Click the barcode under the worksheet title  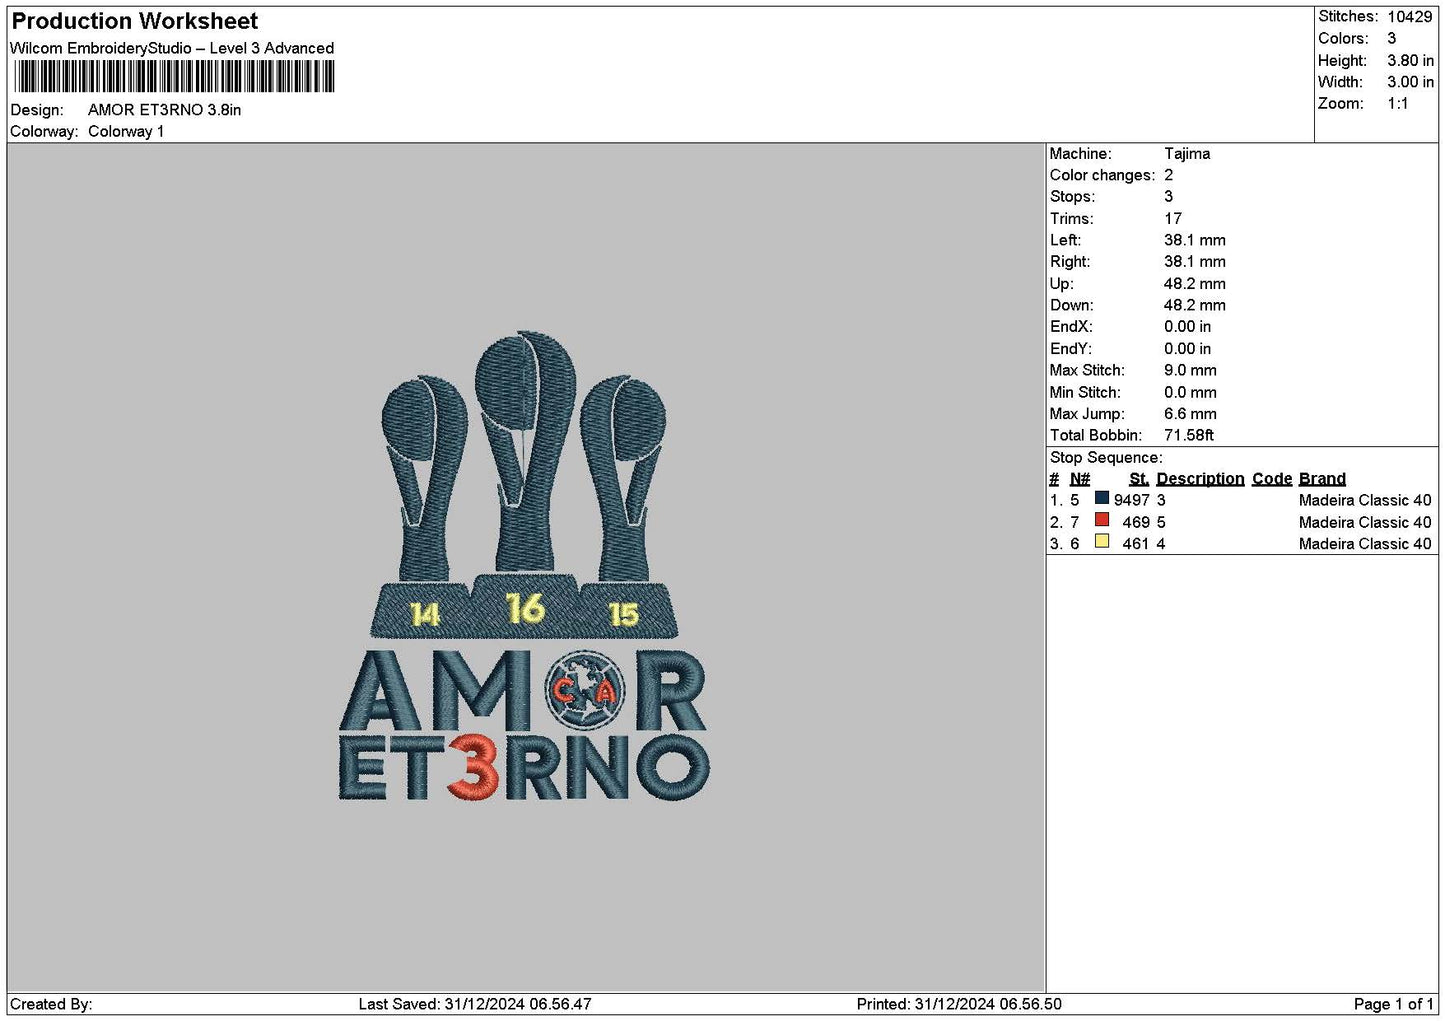pos(174,77)
